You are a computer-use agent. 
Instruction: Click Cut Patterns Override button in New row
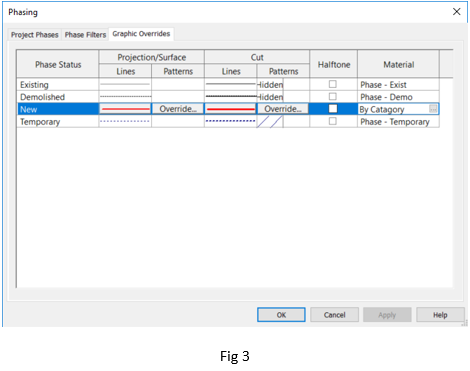coord(283,109)
